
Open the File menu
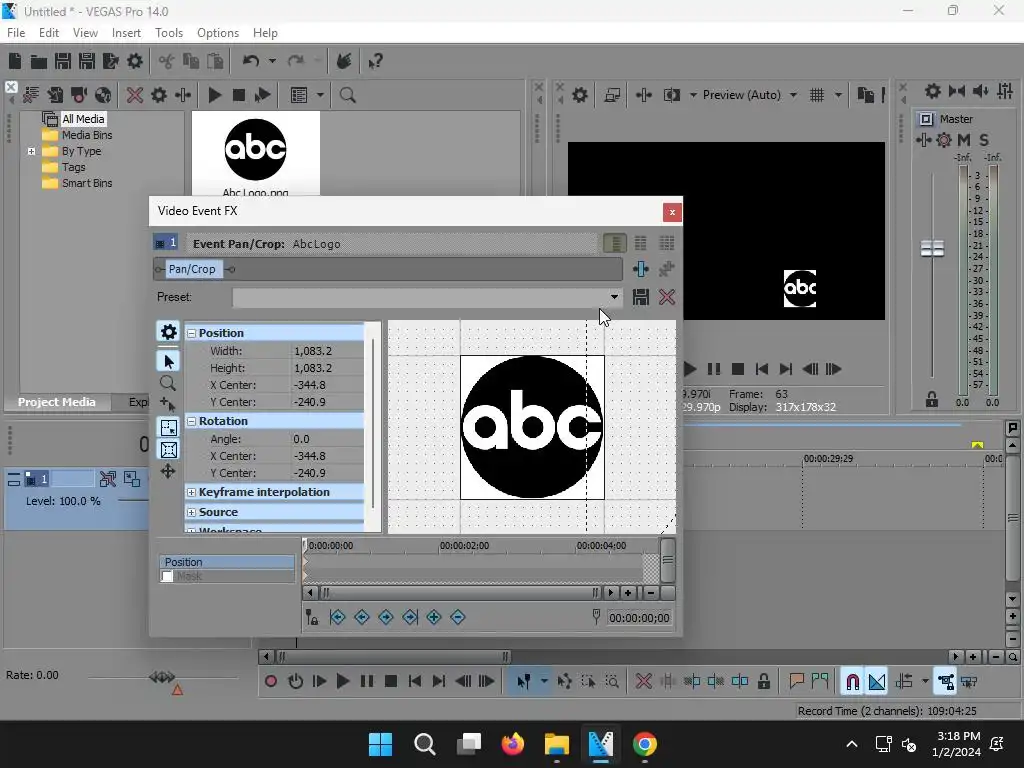coord(16,33)
